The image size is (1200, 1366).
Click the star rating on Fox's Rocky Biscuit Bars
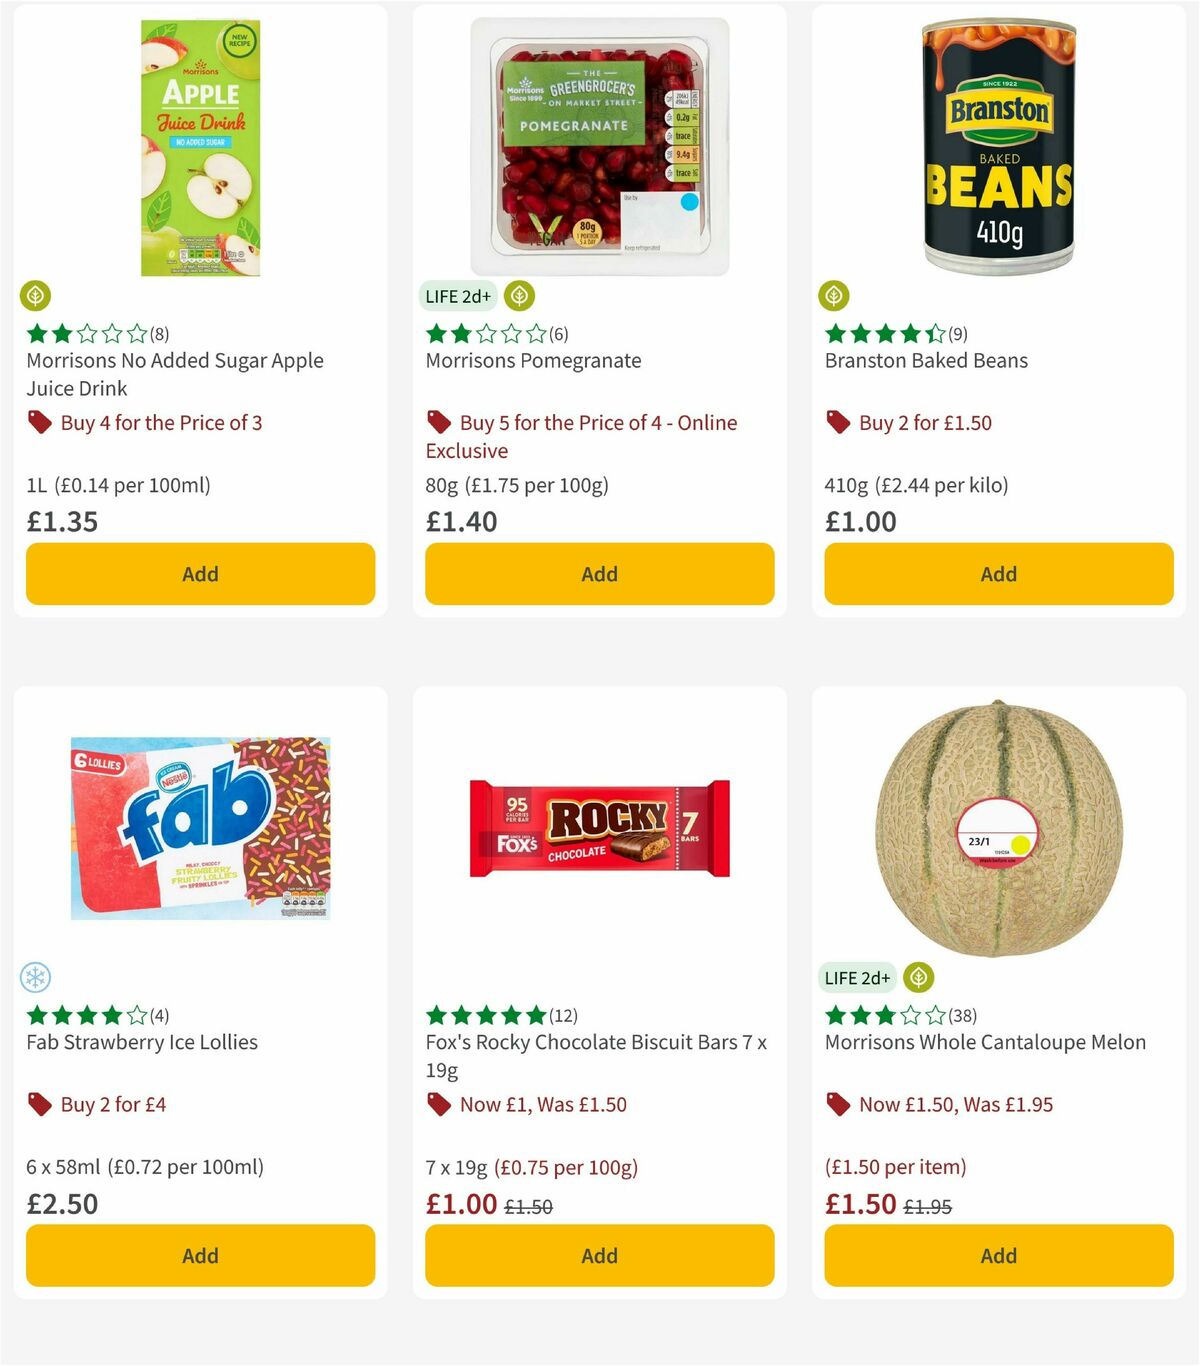[x=484, y=1014]
